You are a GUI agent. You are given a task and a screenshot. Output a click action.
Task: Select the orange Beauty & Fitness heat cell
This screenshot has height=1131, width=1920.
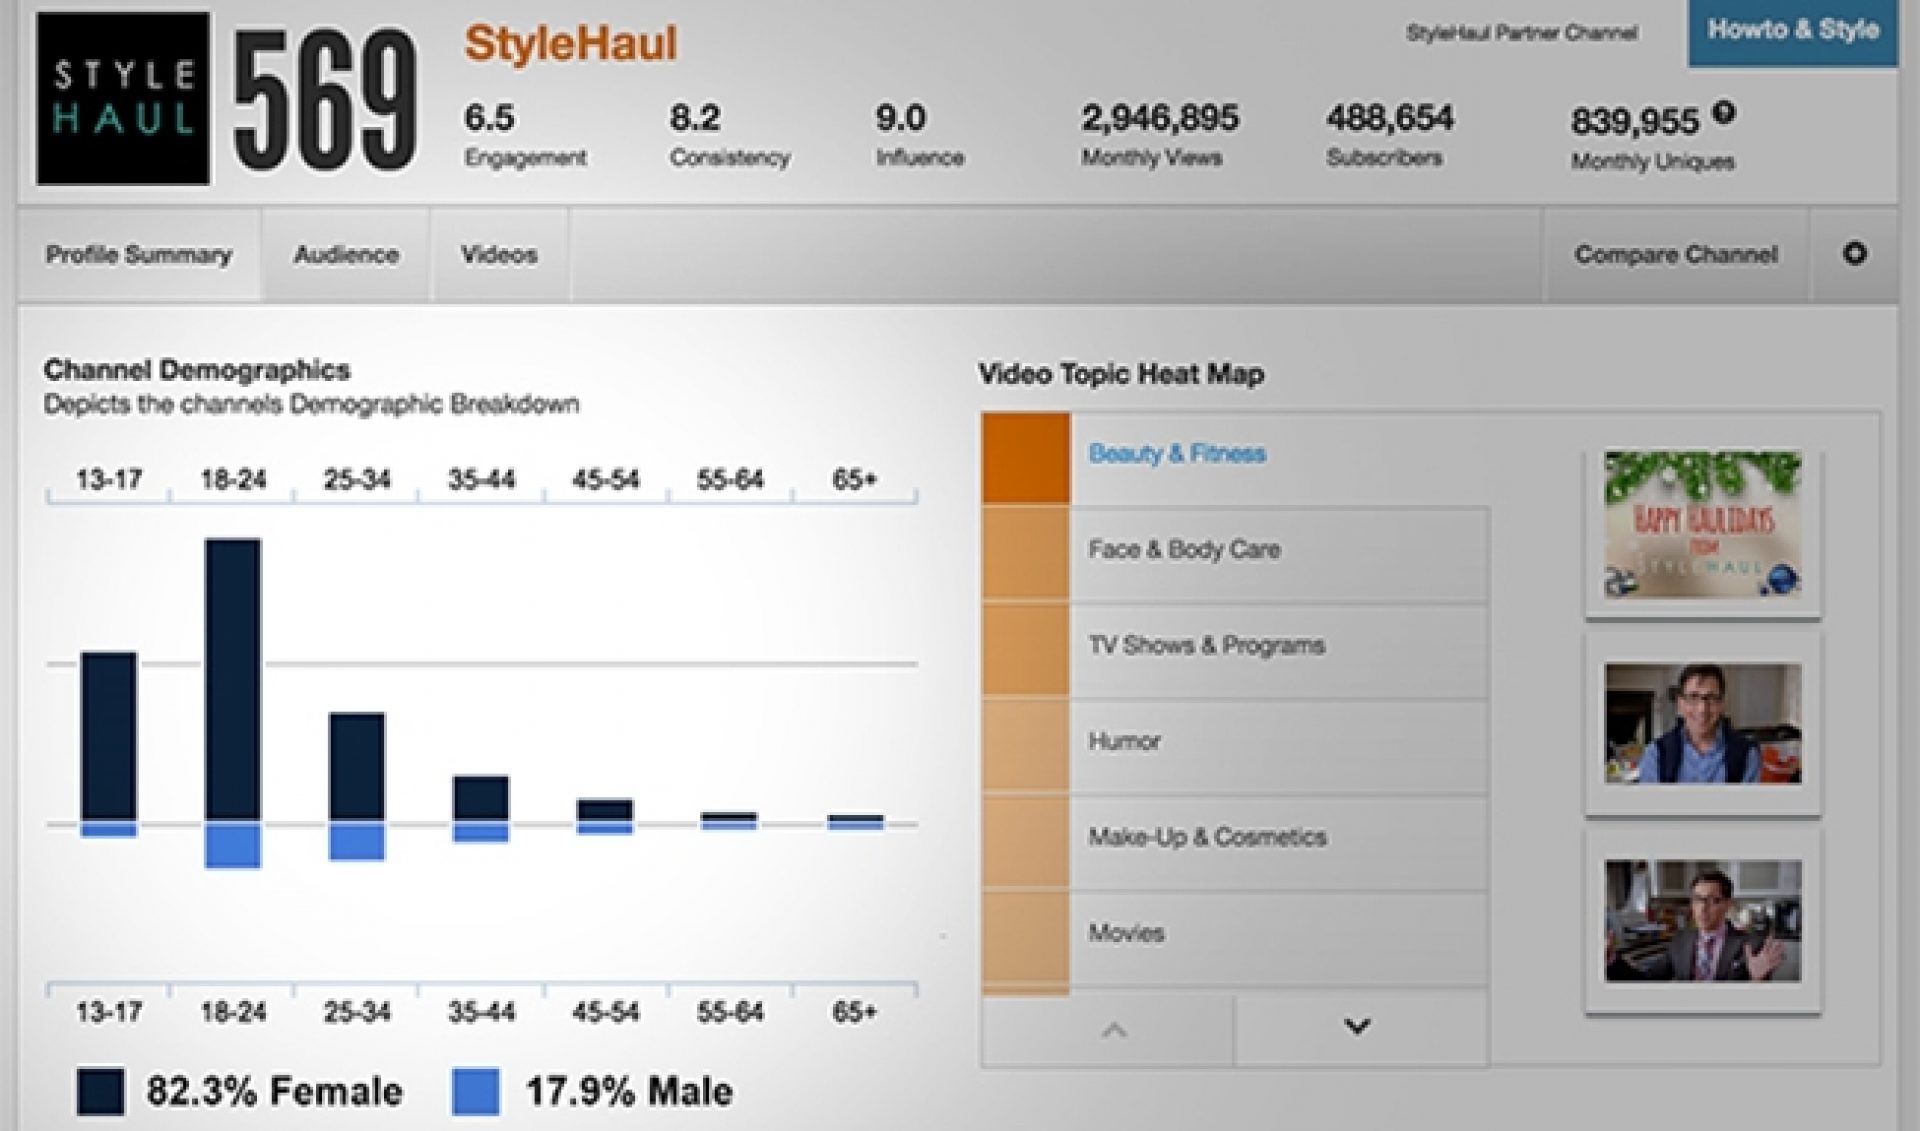coord(1025,455)
